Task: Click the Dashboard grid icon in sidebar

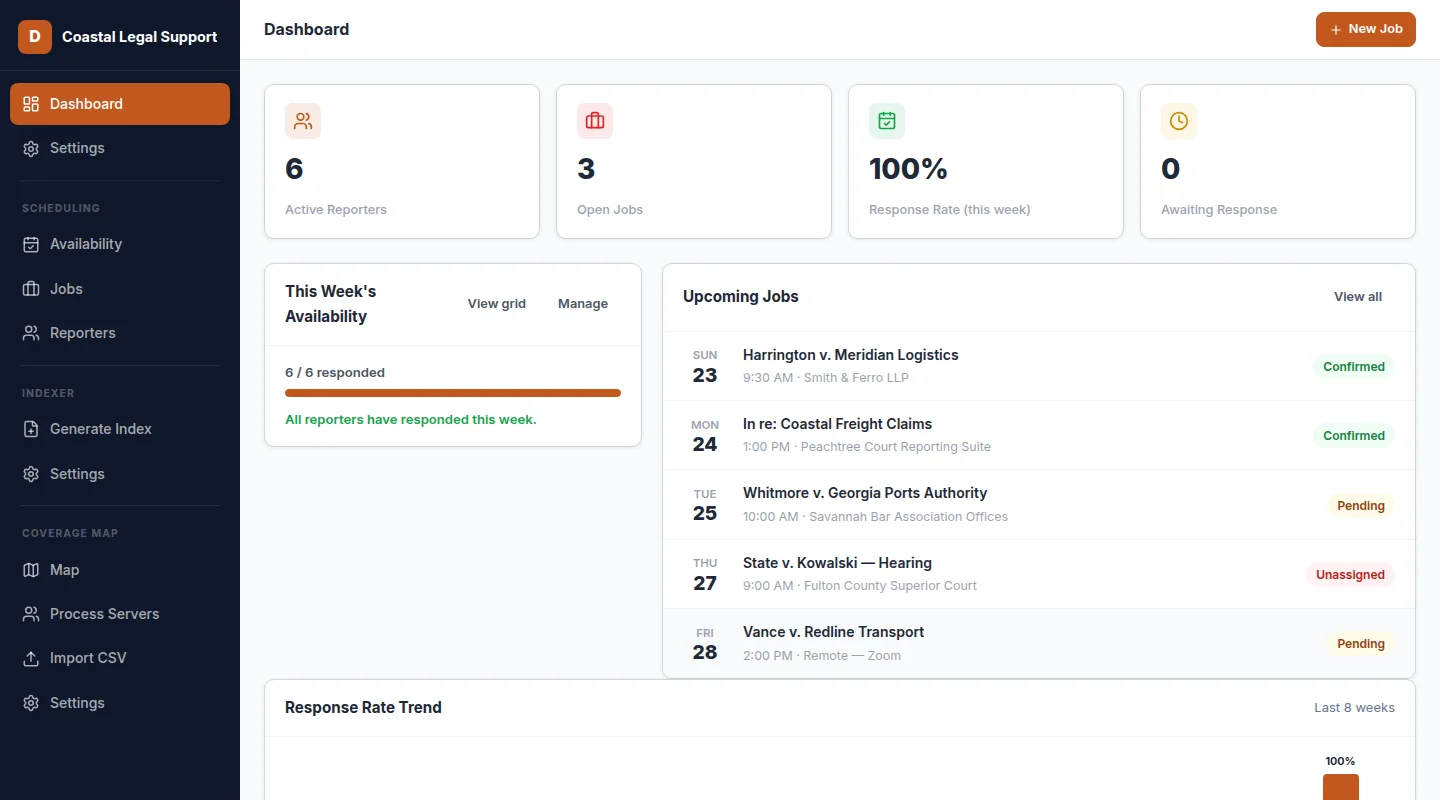Action: point(31,104)
